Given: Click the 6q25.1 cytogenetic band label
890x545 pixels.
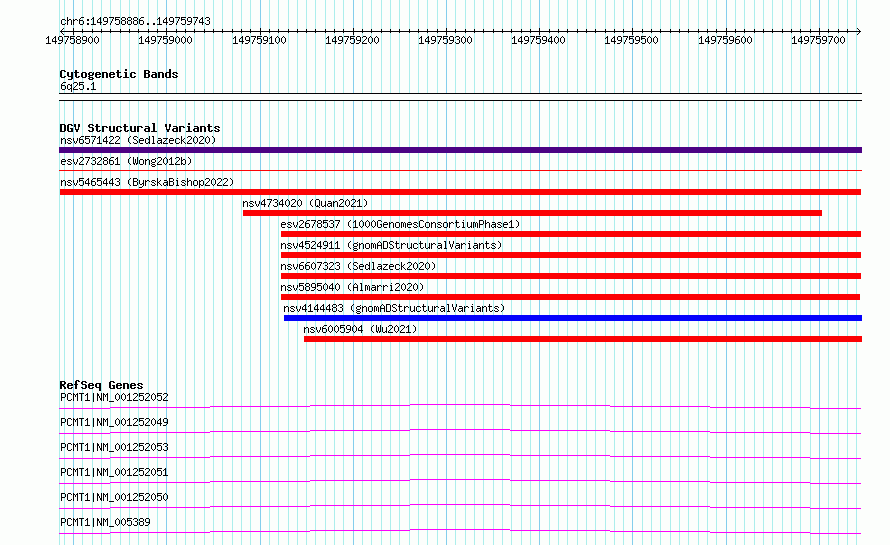Looking at the screenshot, I should pyautogui.click(x=78, y=86).
